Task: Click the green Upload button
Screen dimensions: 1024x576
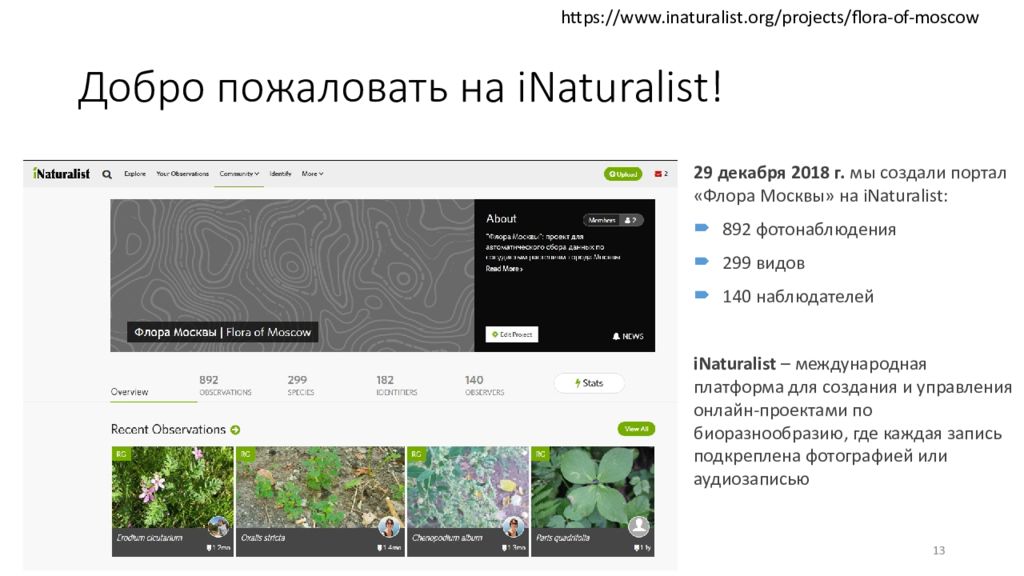Action: [x=623, y=174]
